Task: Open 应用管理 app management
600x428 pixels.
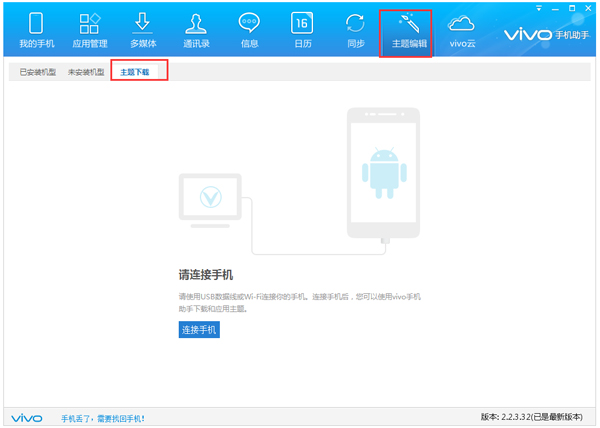Action: tap(89, 30)
